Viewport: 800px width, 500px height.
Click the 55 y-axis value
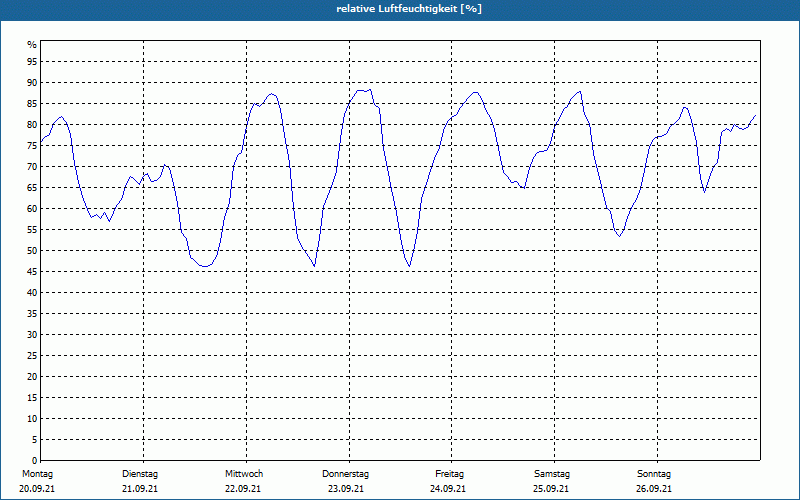pos(32,230)
